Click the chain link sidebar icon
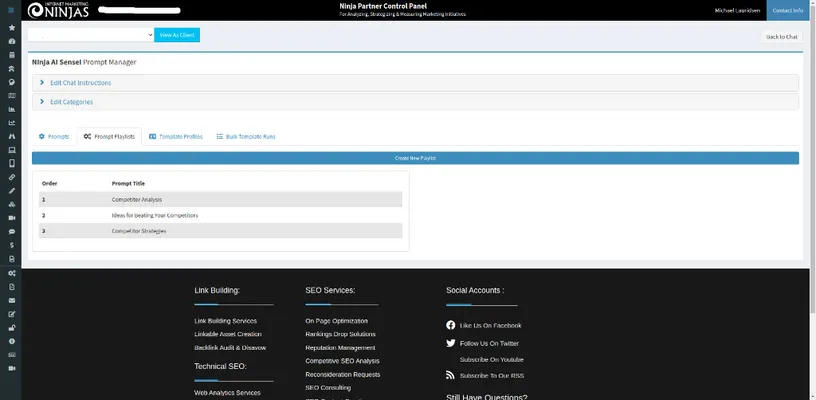This screenshot has height=400, width=816. (x=11, y=177)
